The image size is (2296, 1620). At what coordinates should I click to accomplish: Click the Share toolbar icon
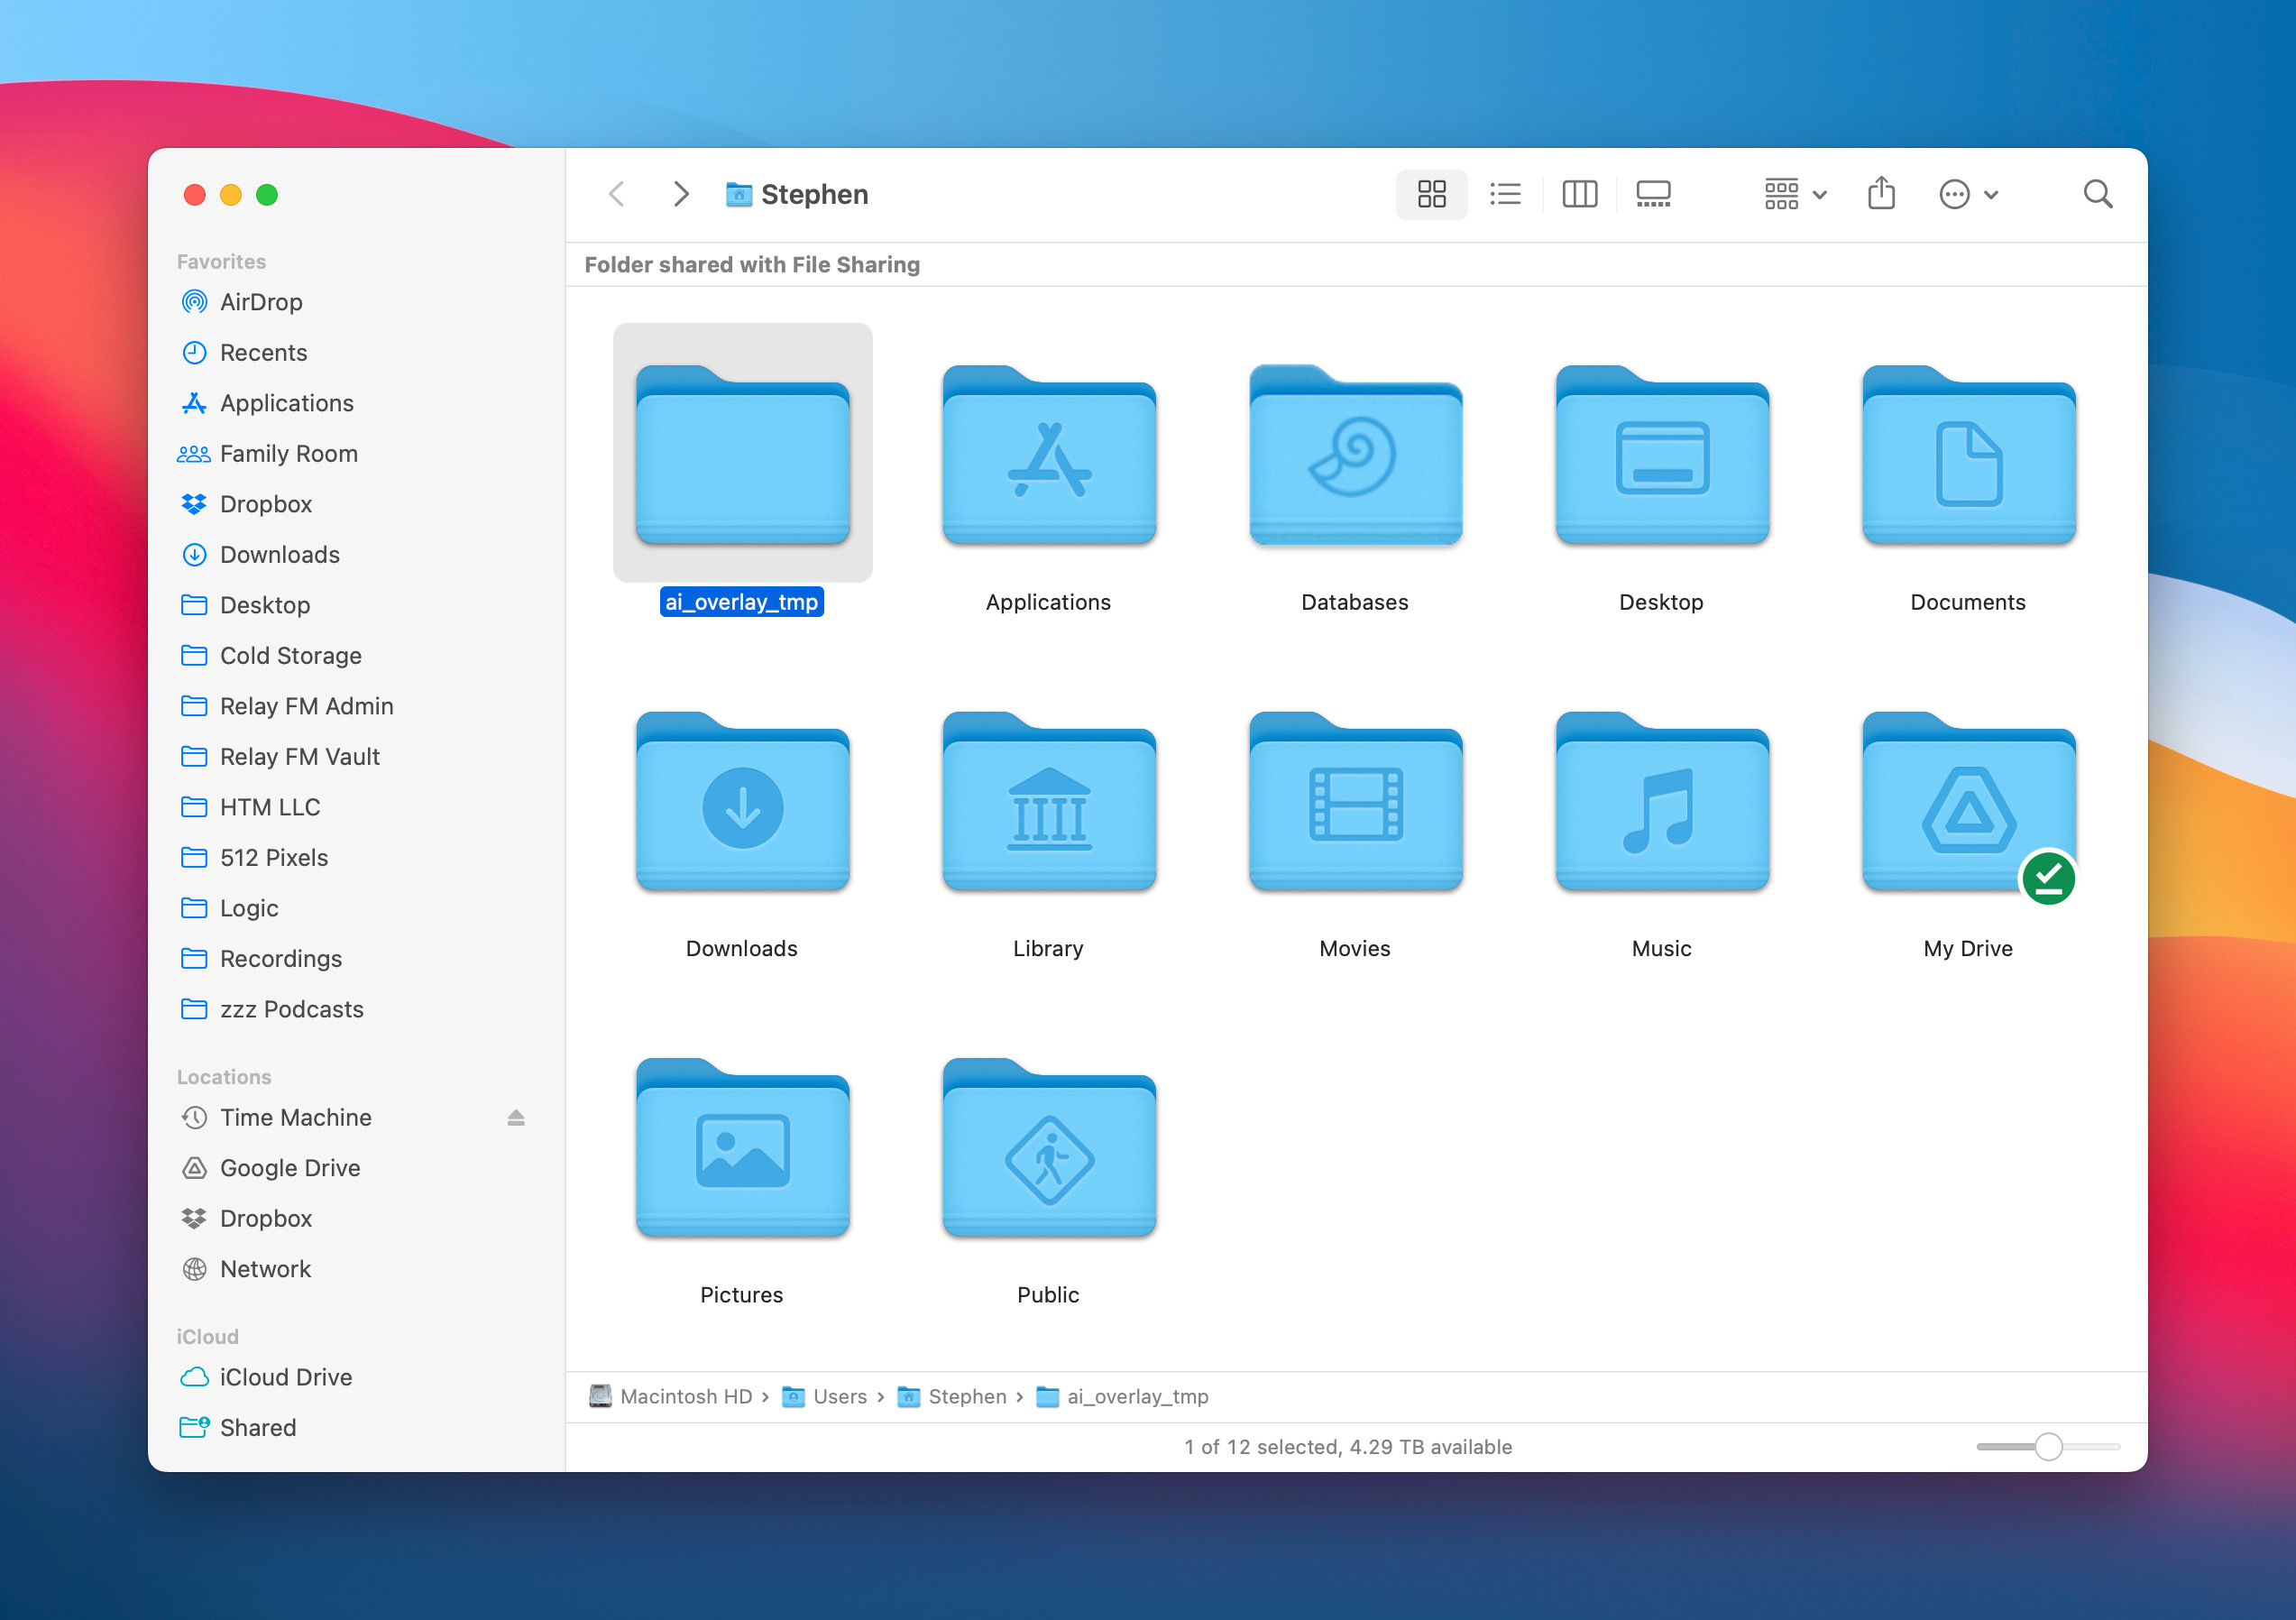(x=1881, y=193)
